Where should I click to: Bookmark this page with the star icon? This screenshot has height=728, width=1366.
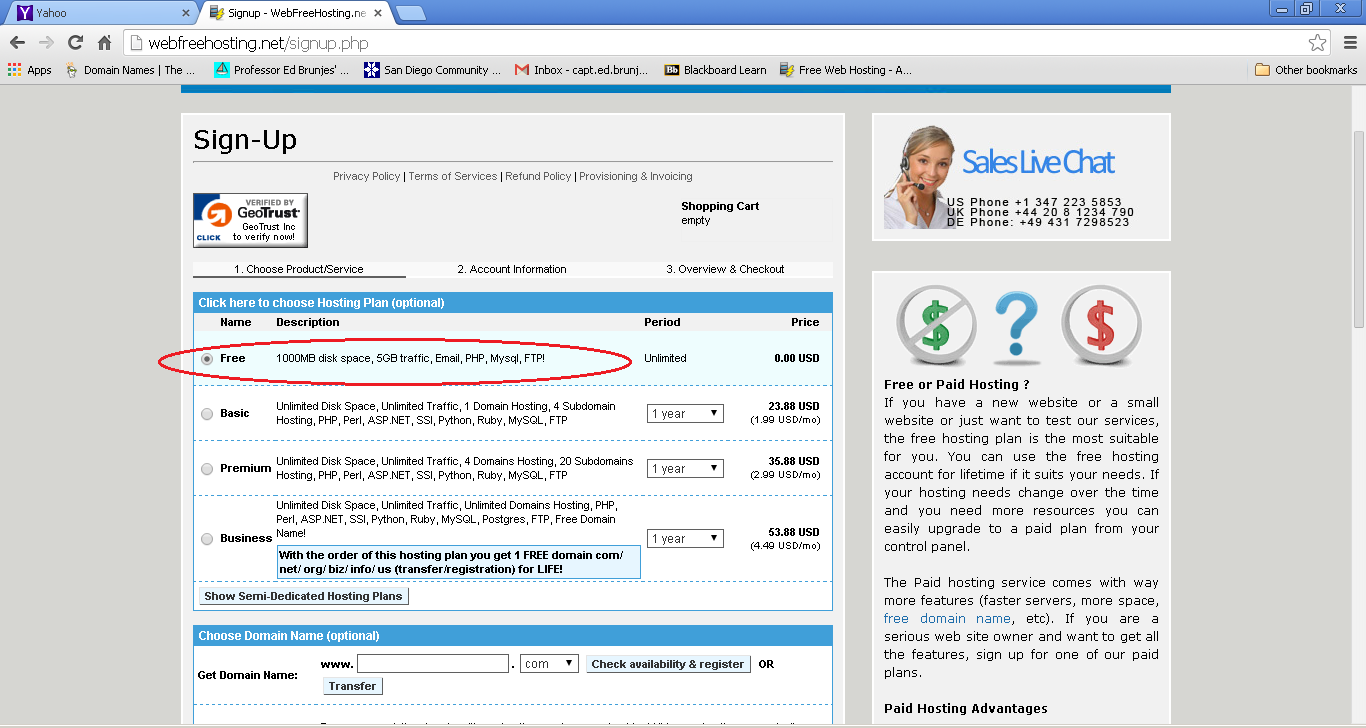click(1317, 43)
